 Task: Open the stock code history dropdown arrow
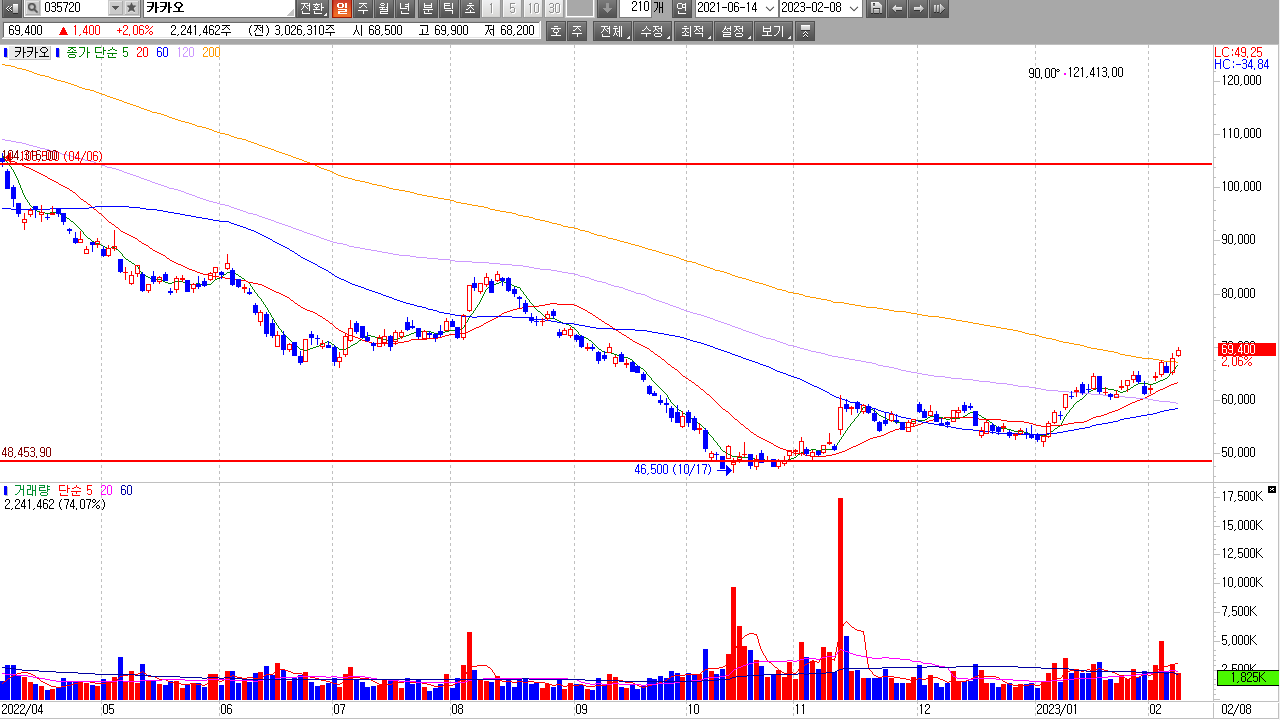click(114, 8)
